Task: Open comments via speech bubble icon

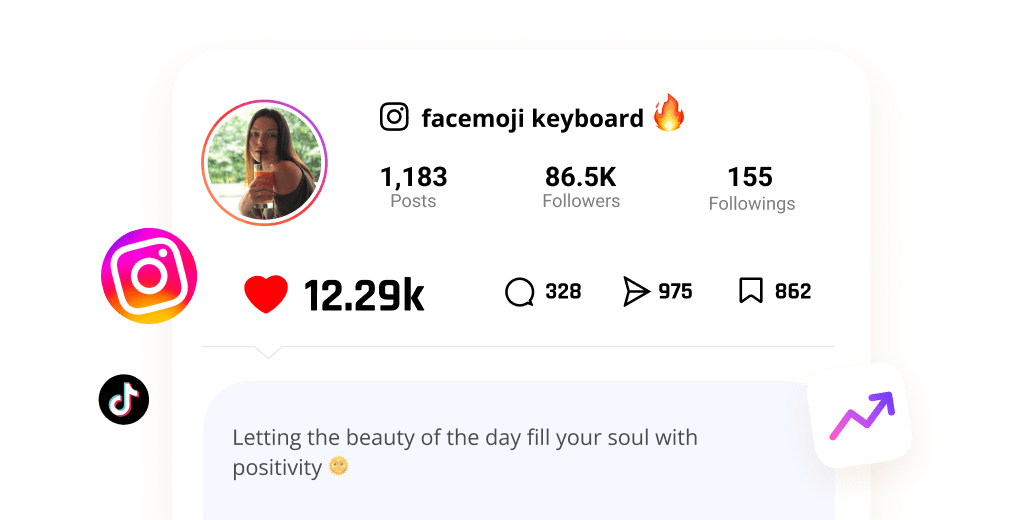Action: [x=520, y=292]
